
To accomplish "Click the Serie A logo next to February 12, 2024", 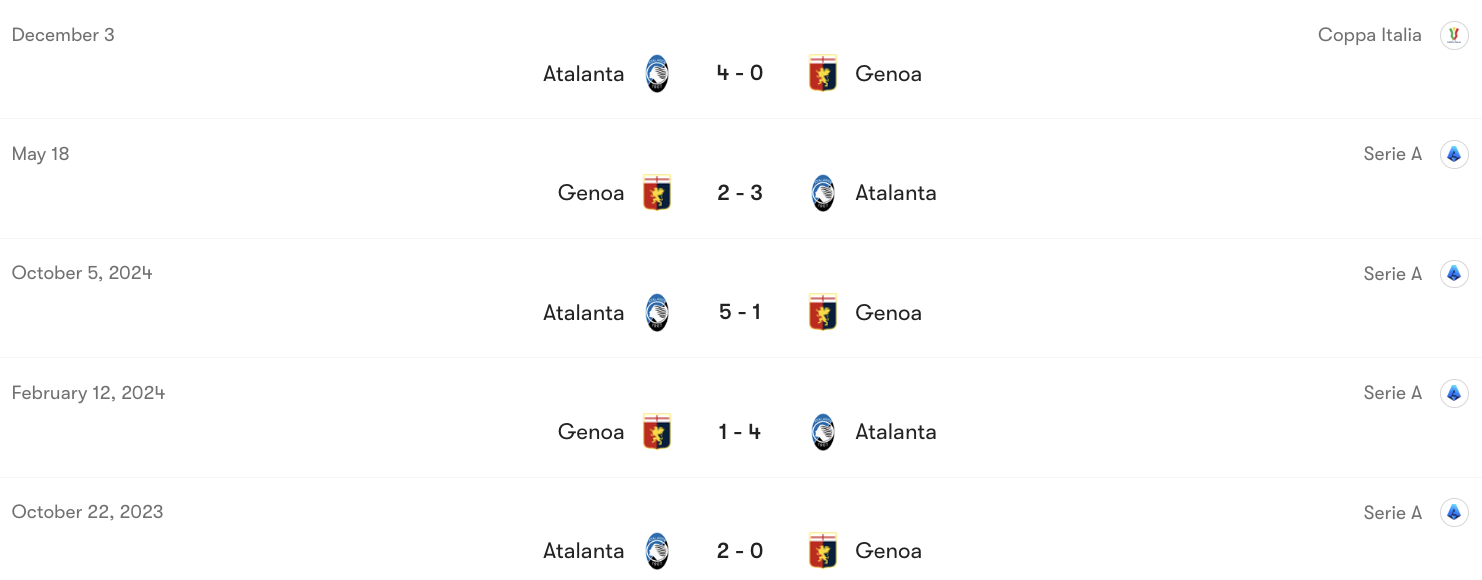I will click(x=1455, y=392).
